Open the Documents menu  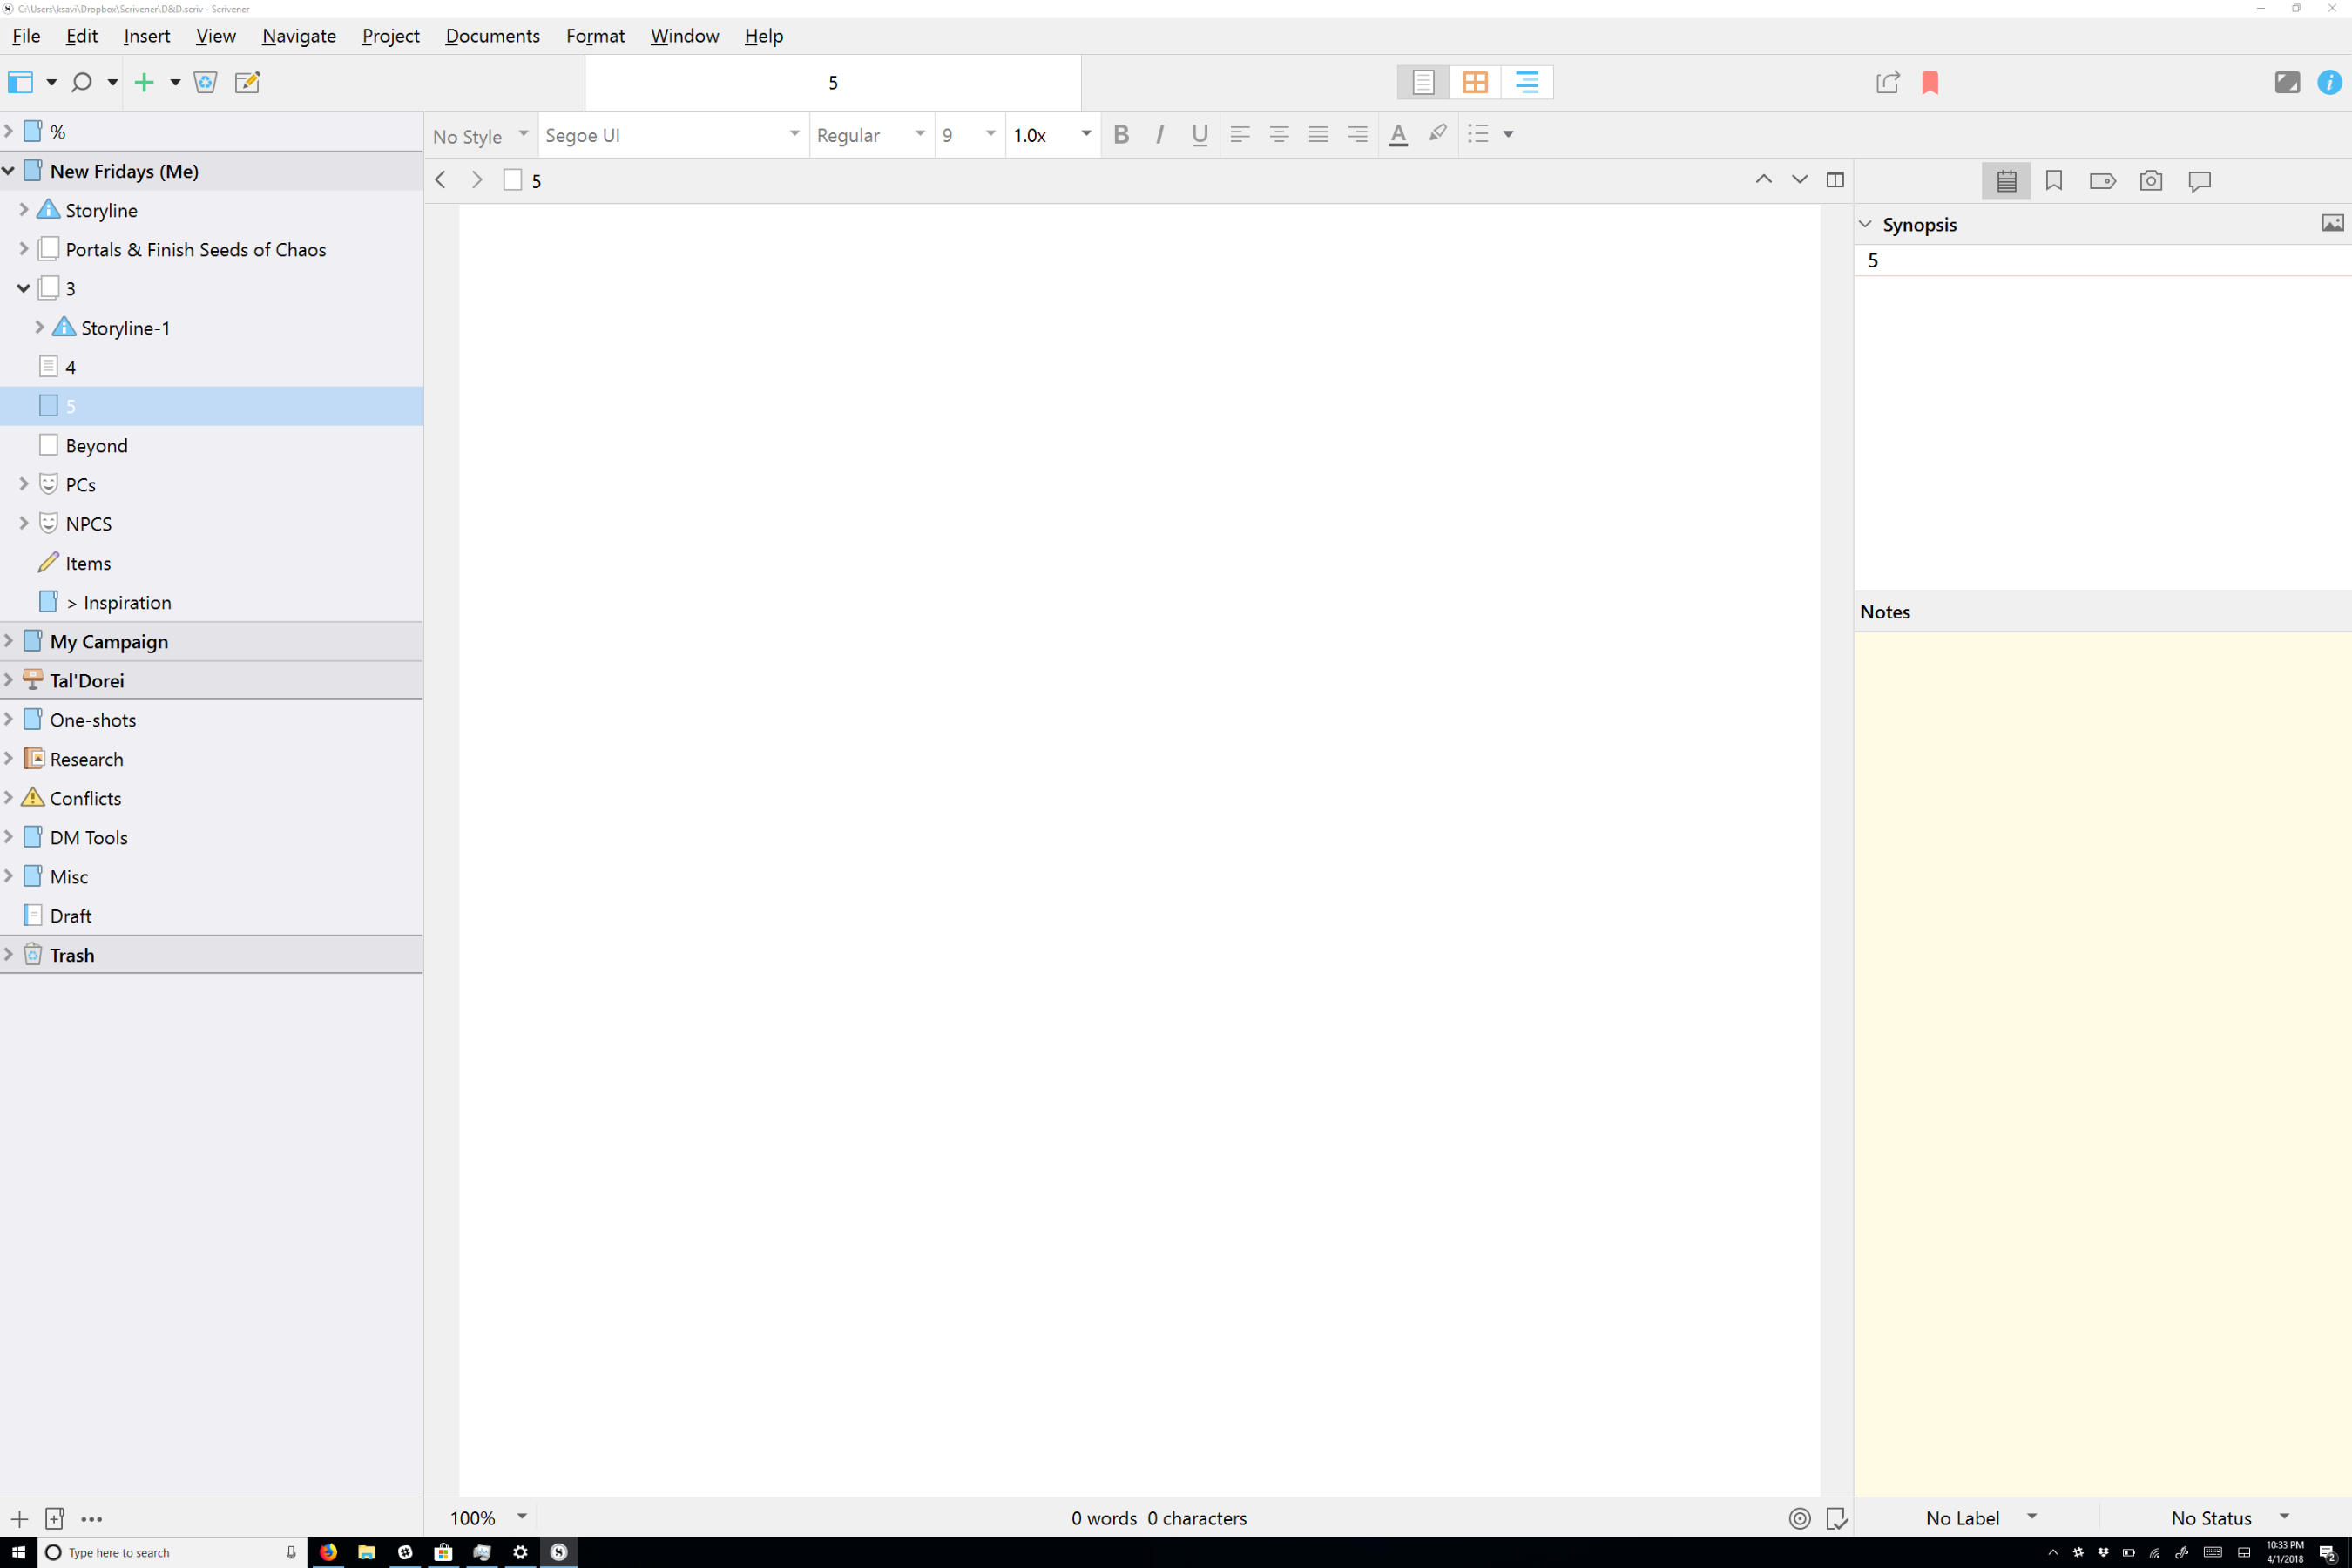(493, 36)
